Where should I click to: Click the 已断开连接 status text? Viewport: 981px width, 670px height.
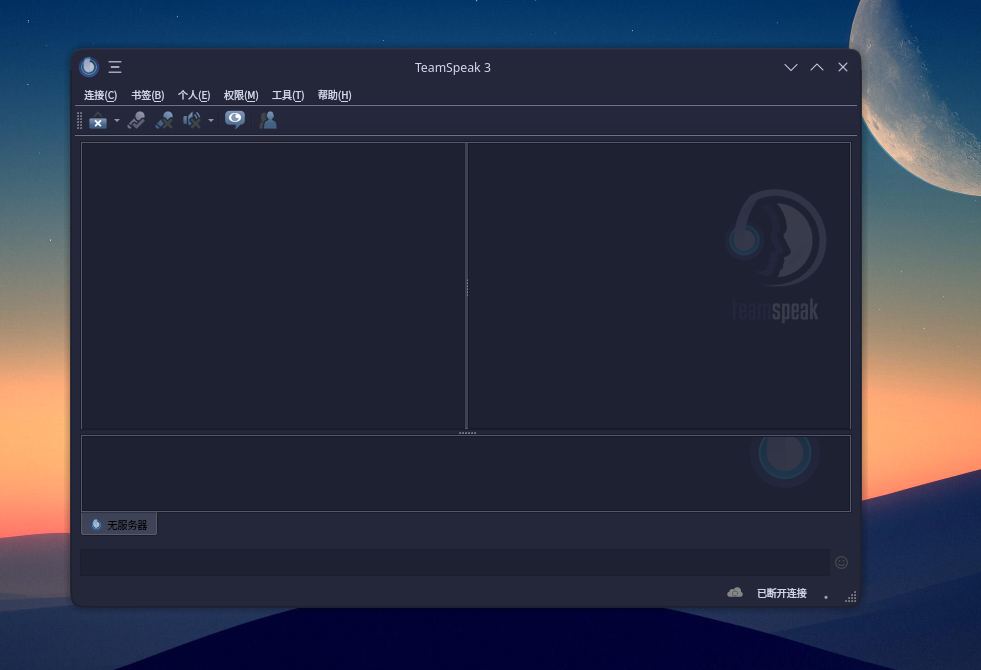[x=781, y=592]
